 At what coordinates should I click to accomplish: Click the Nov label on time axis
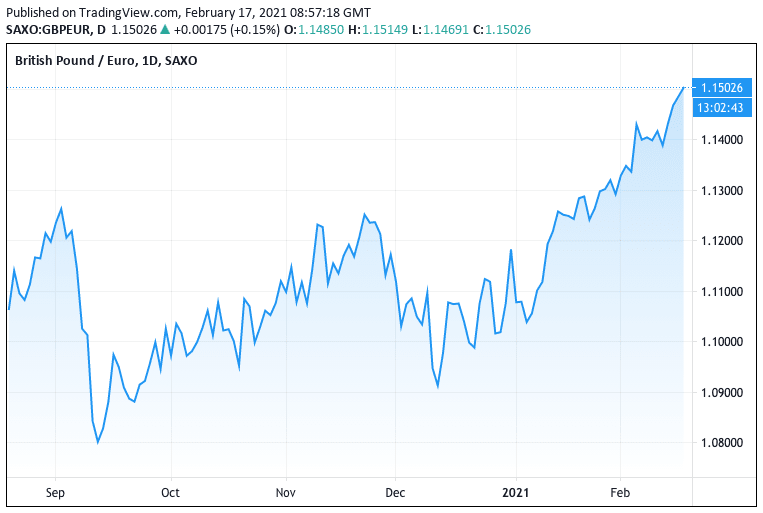286,492
